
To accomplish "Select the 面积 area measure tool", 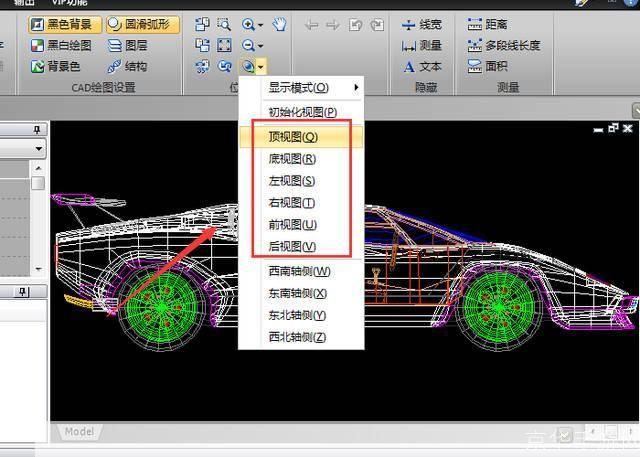I will click(487, 66).
